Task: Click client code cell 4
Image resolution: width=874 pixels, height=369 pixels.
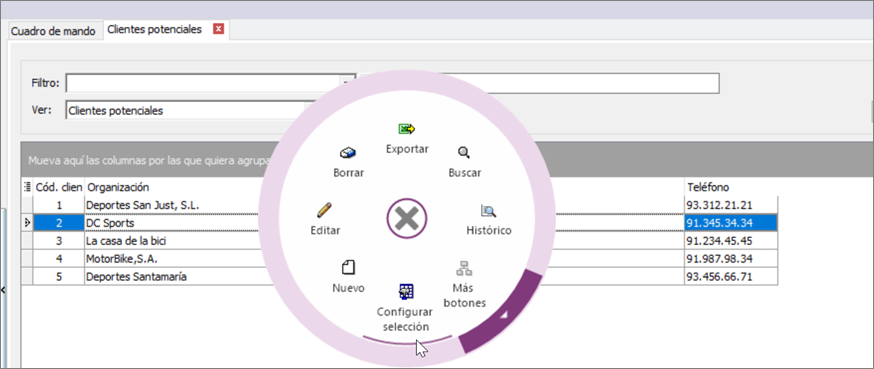Action: point(59,259)
